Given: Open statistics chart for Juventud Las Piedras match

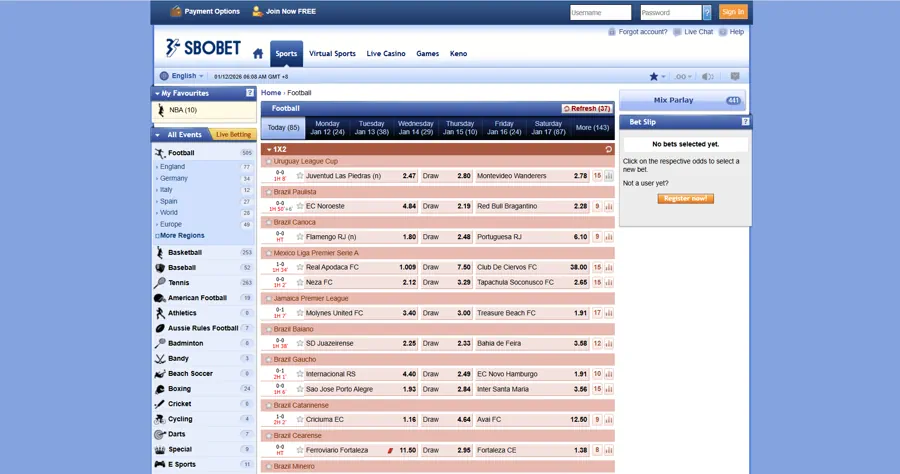Looking at the screenshot, I should click(608, 176).
